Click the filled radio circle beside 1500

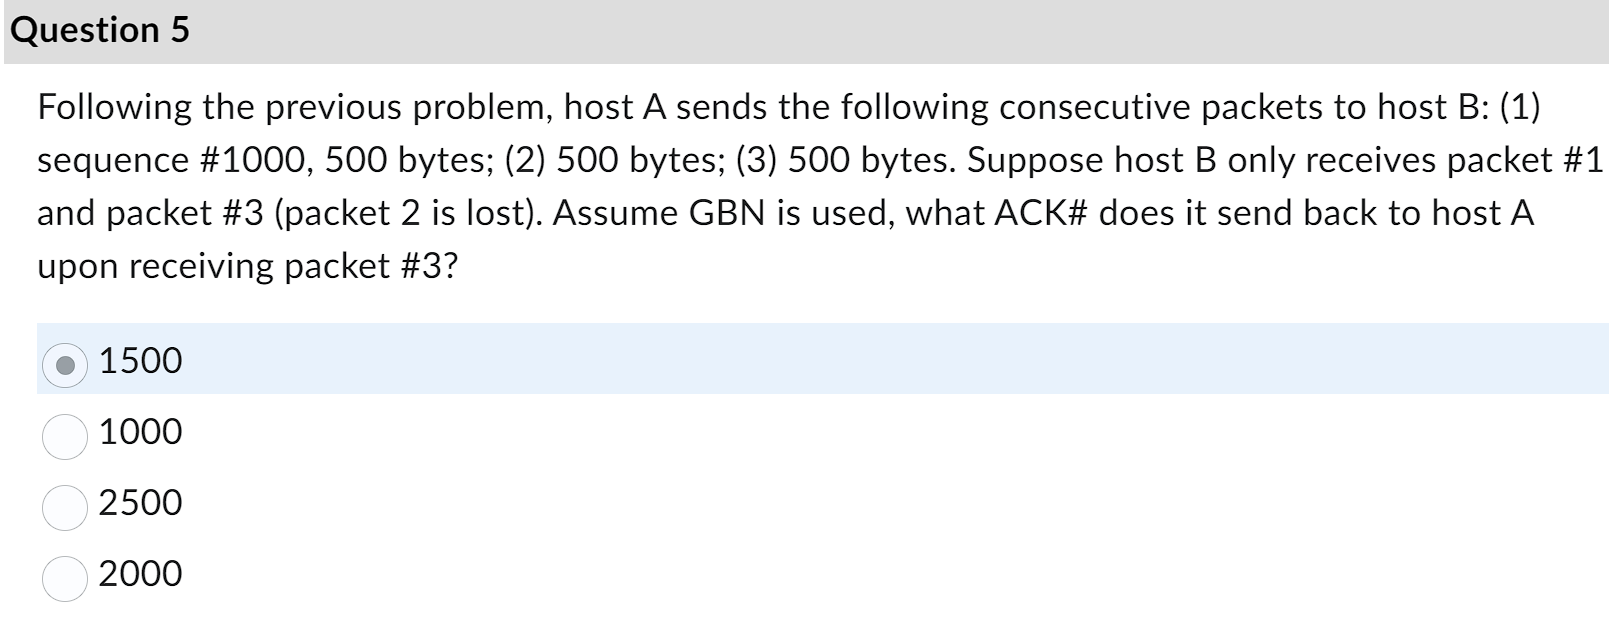tap(64, 364)
